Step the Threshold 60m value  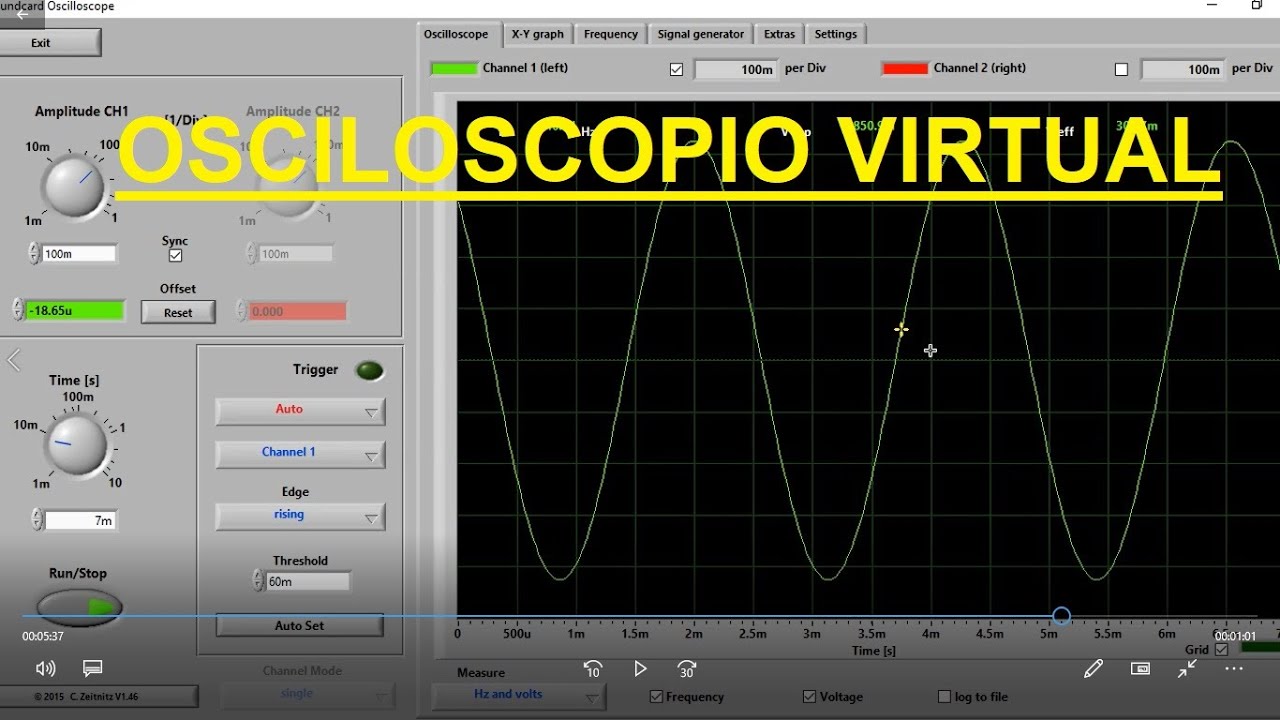(x=258, y=581)
